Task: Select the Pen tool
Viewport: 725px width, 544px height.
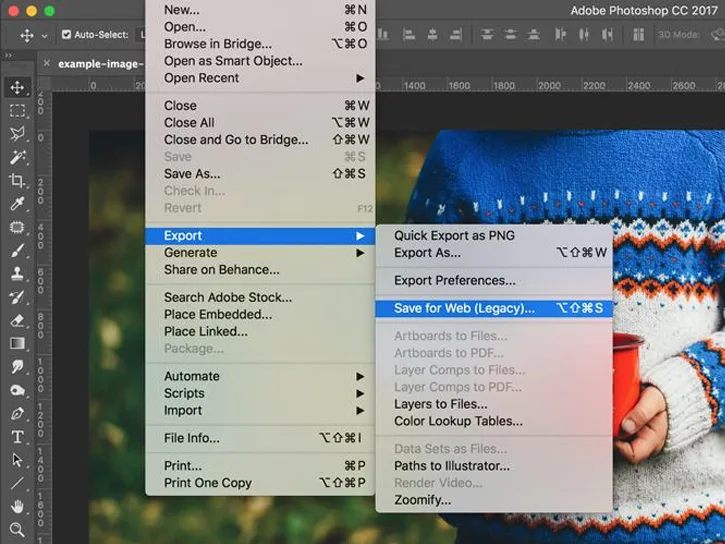Action: point(17,413)
